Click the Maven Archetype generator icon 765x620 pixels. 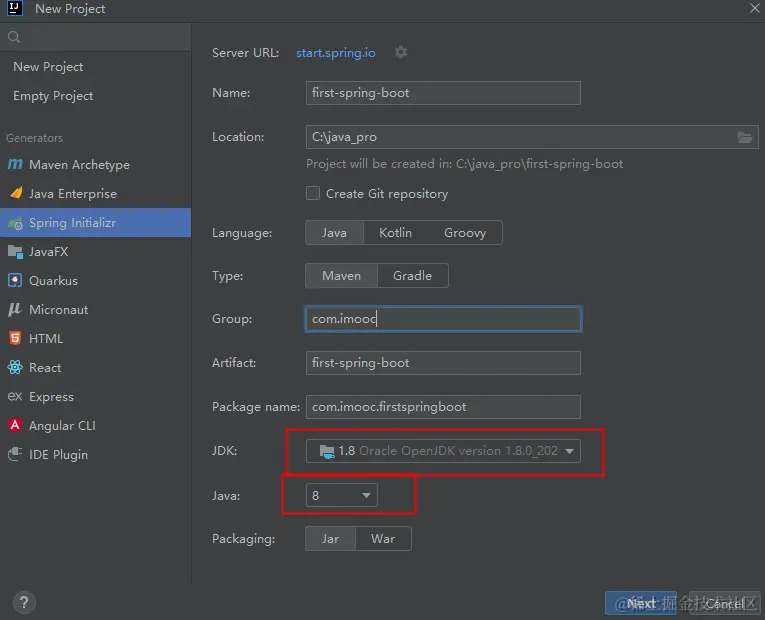[14, 165]
